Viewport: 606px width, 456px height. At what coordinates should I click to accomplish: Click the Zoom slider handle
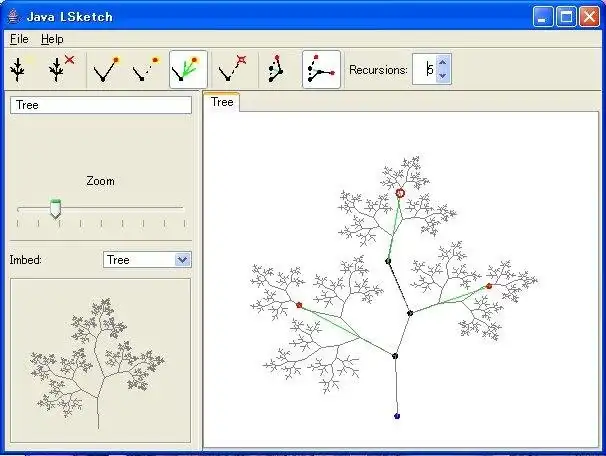click(x=56, y=209)
